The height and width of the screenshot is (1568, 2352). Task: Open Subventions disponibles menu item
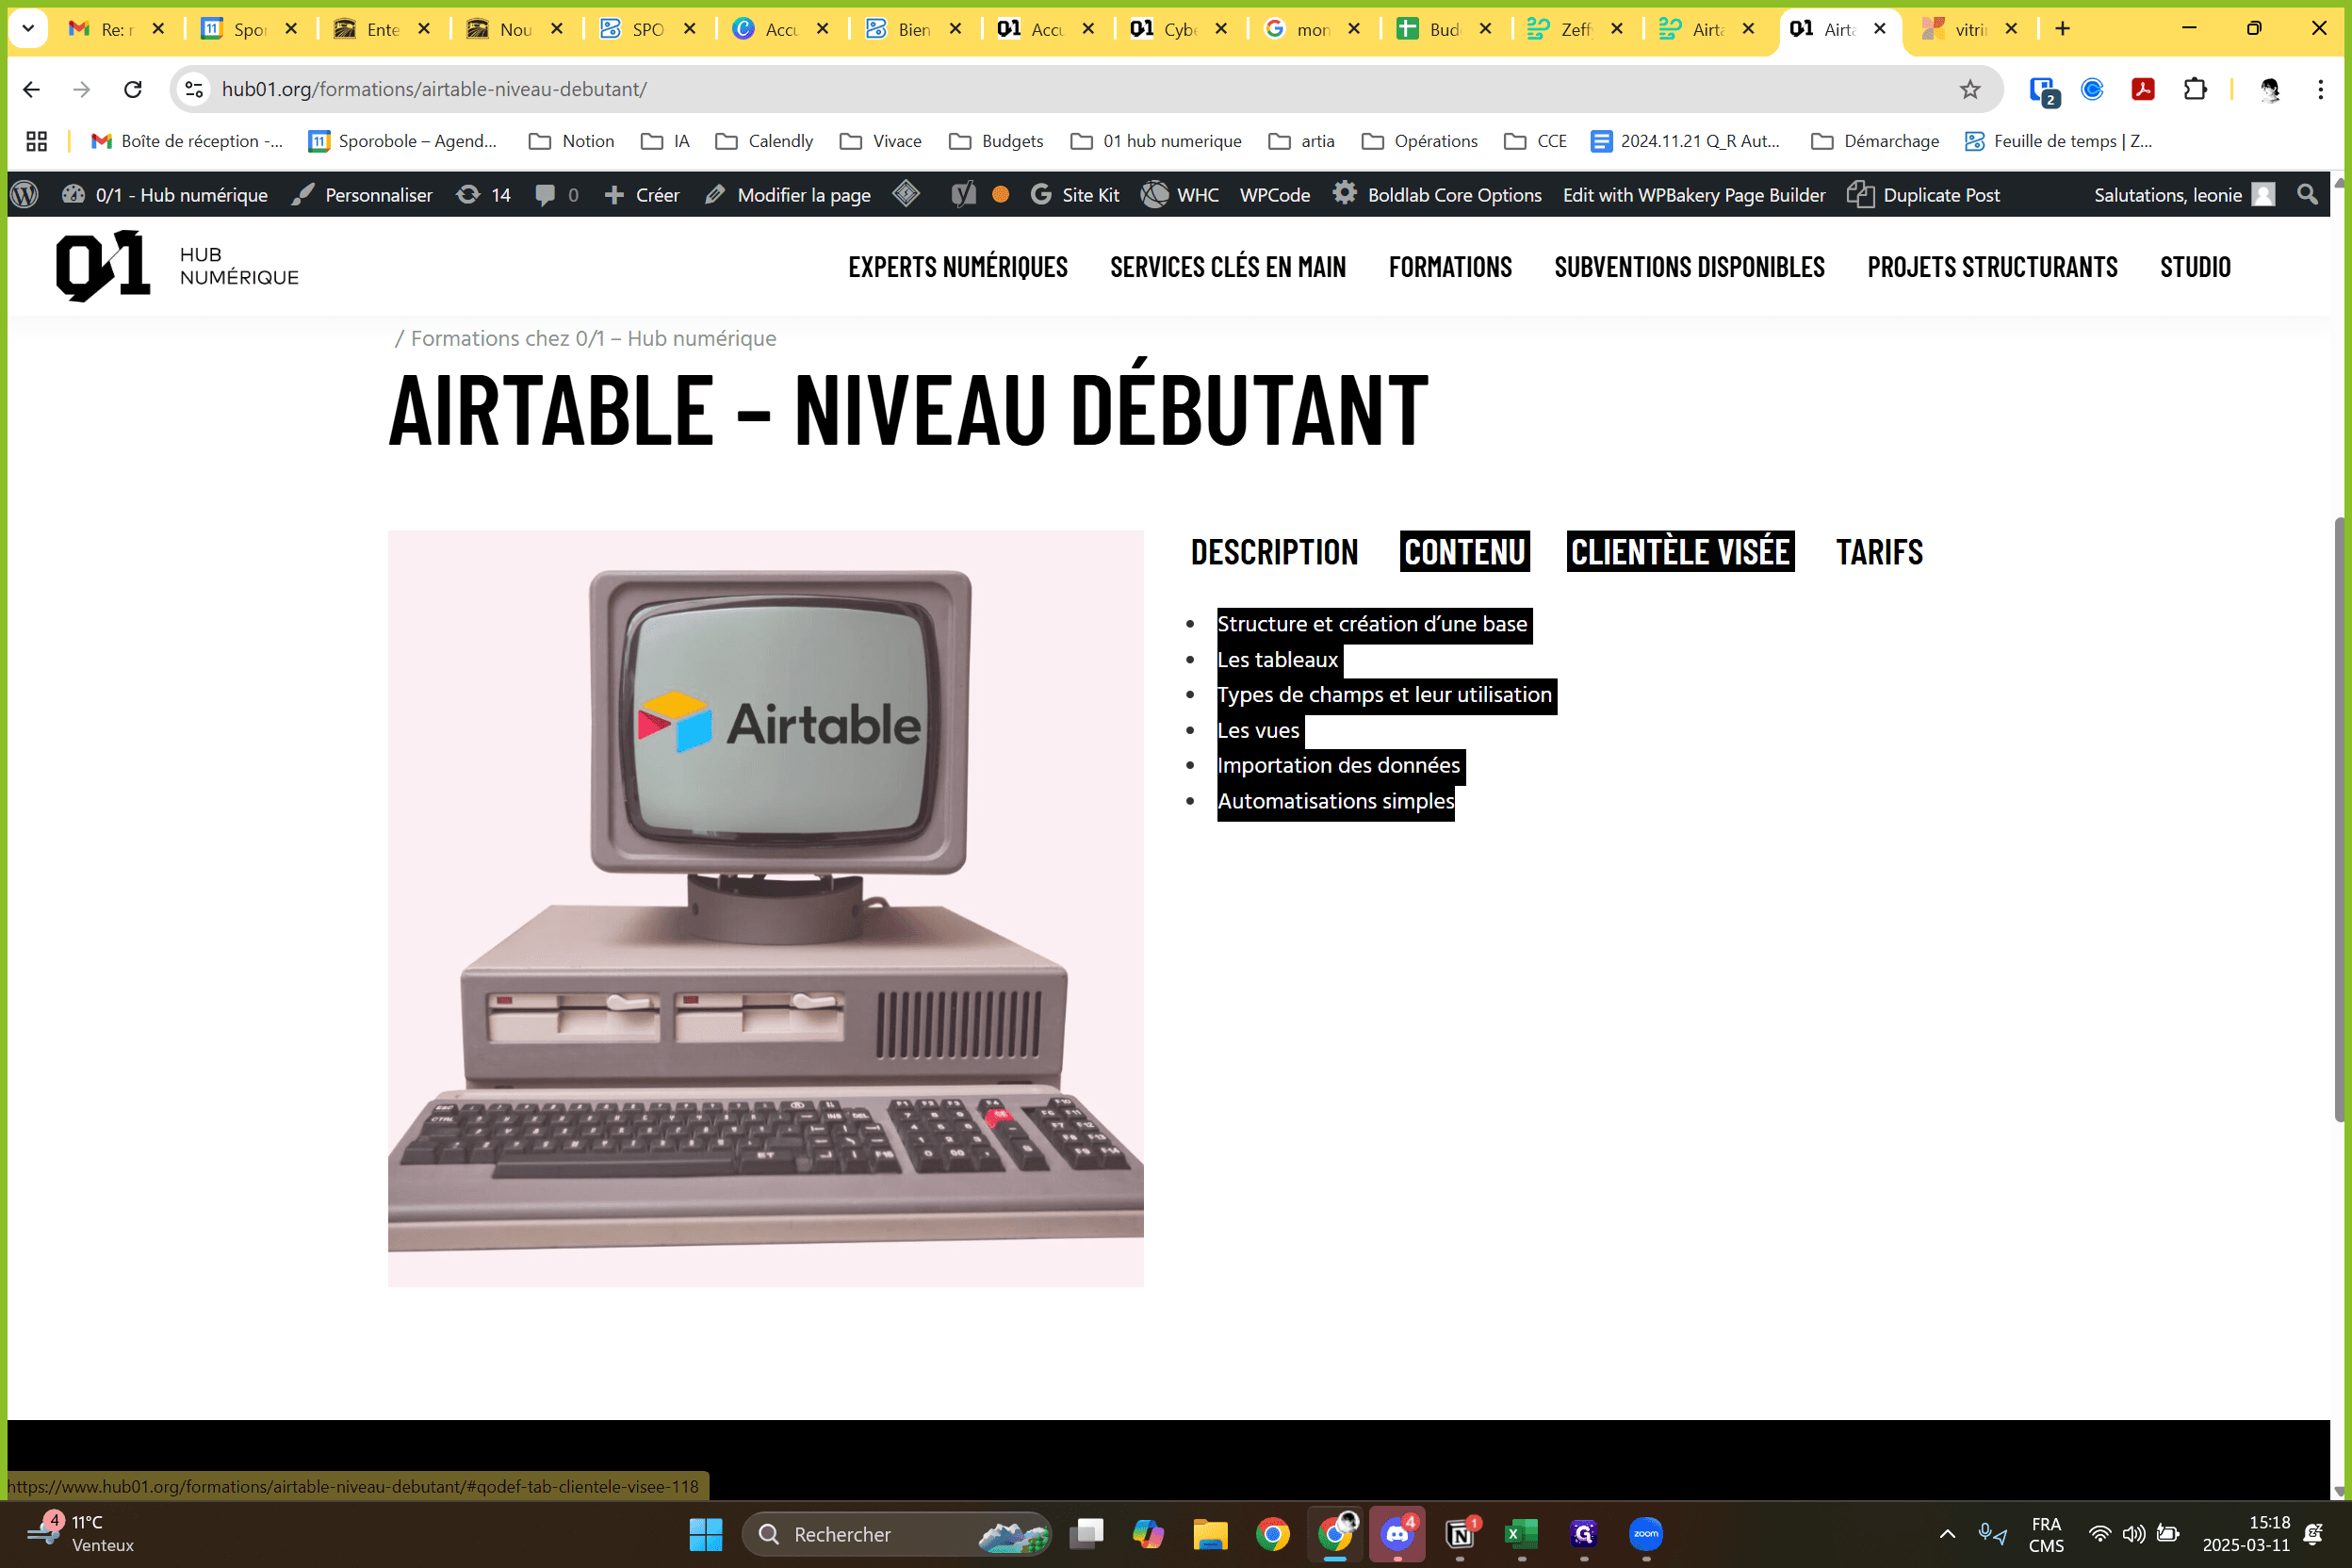click(1689, 267)
